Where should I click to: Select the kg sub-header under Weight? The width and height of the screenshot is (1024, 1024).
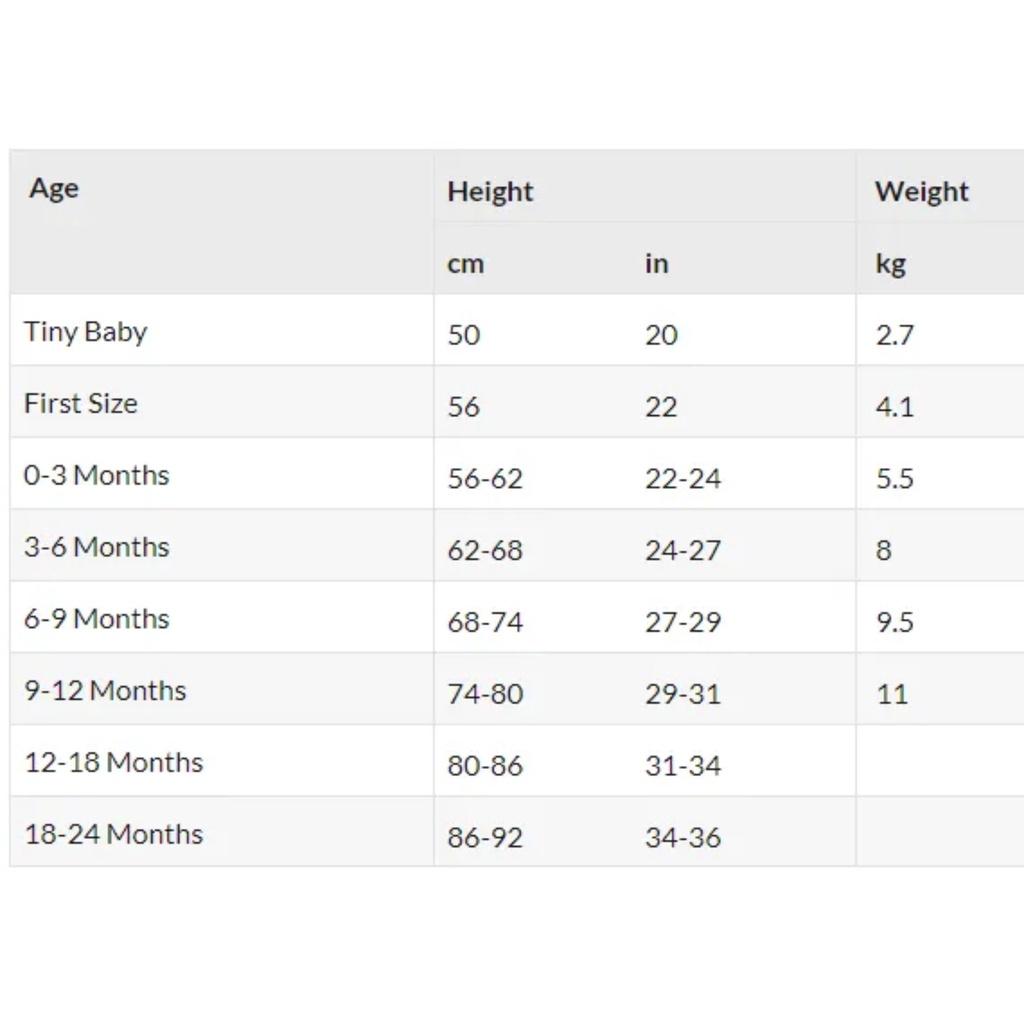[890, 264]
